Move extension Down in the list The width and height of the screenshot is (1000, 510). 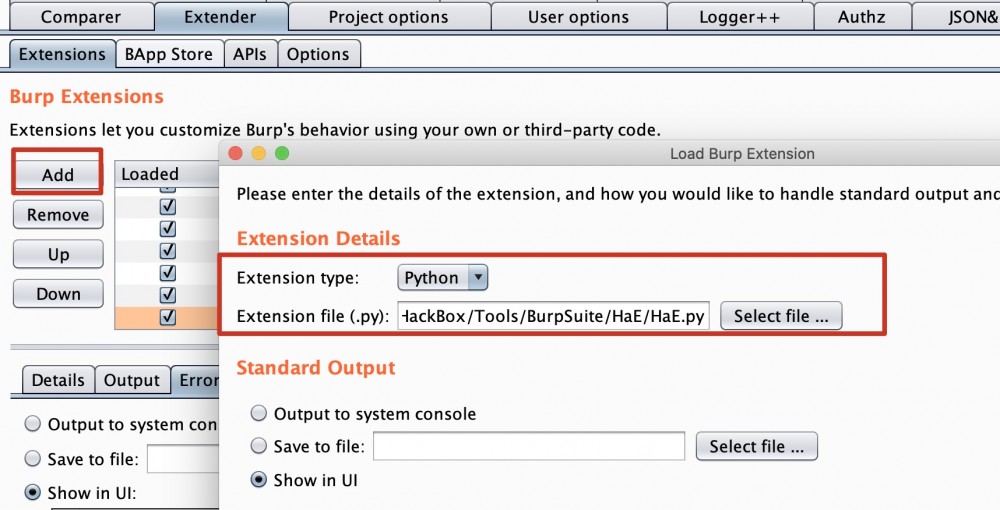(x=58, y=294)
